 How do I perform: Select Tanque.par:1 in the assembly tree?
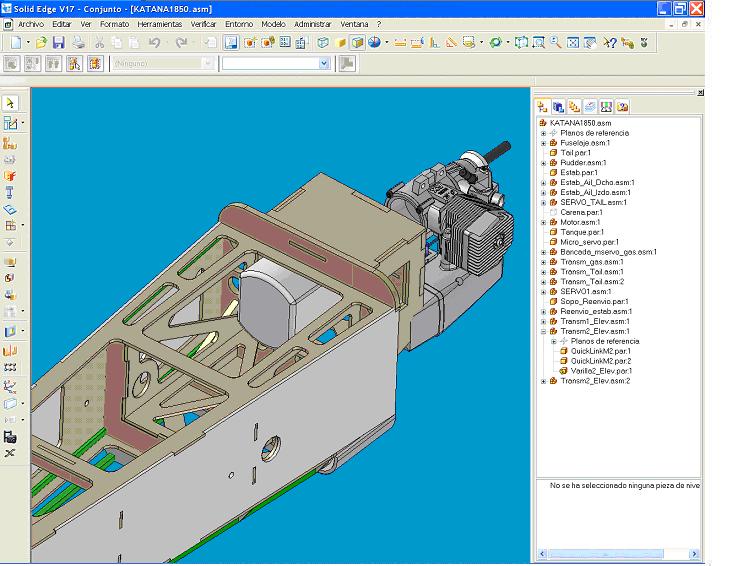(x=581, y=232)
